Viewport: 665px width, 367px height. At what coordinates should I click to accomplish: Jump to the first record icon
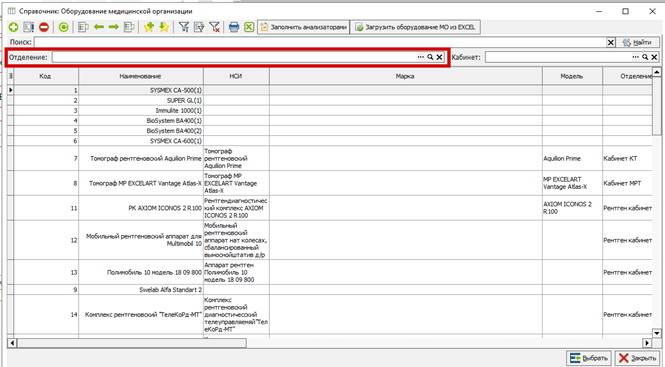[x=84, y=28]
